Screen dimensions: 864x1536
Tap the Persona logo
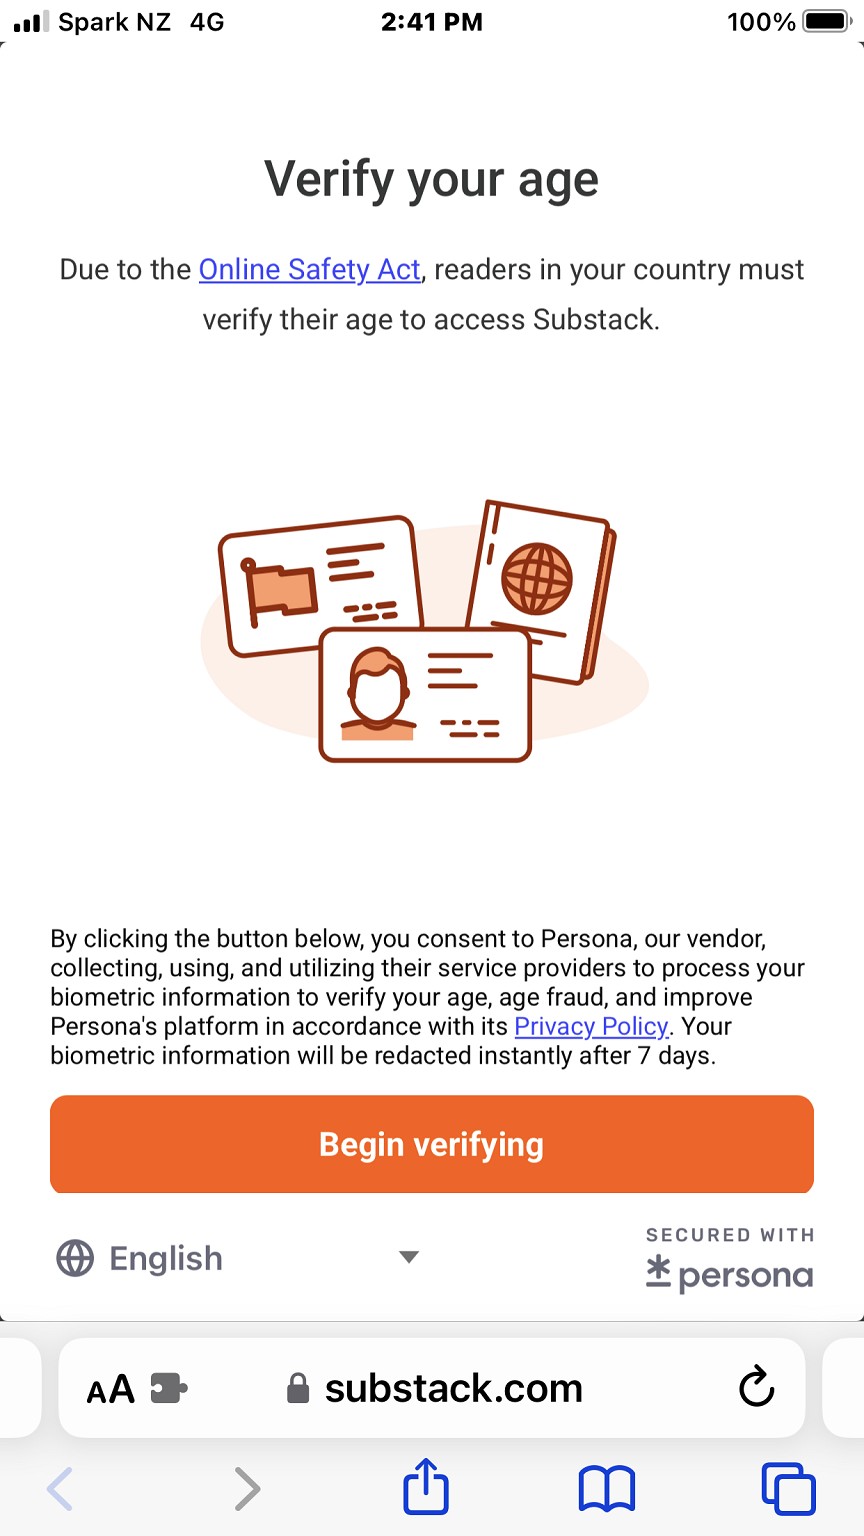coord(730,1274)
